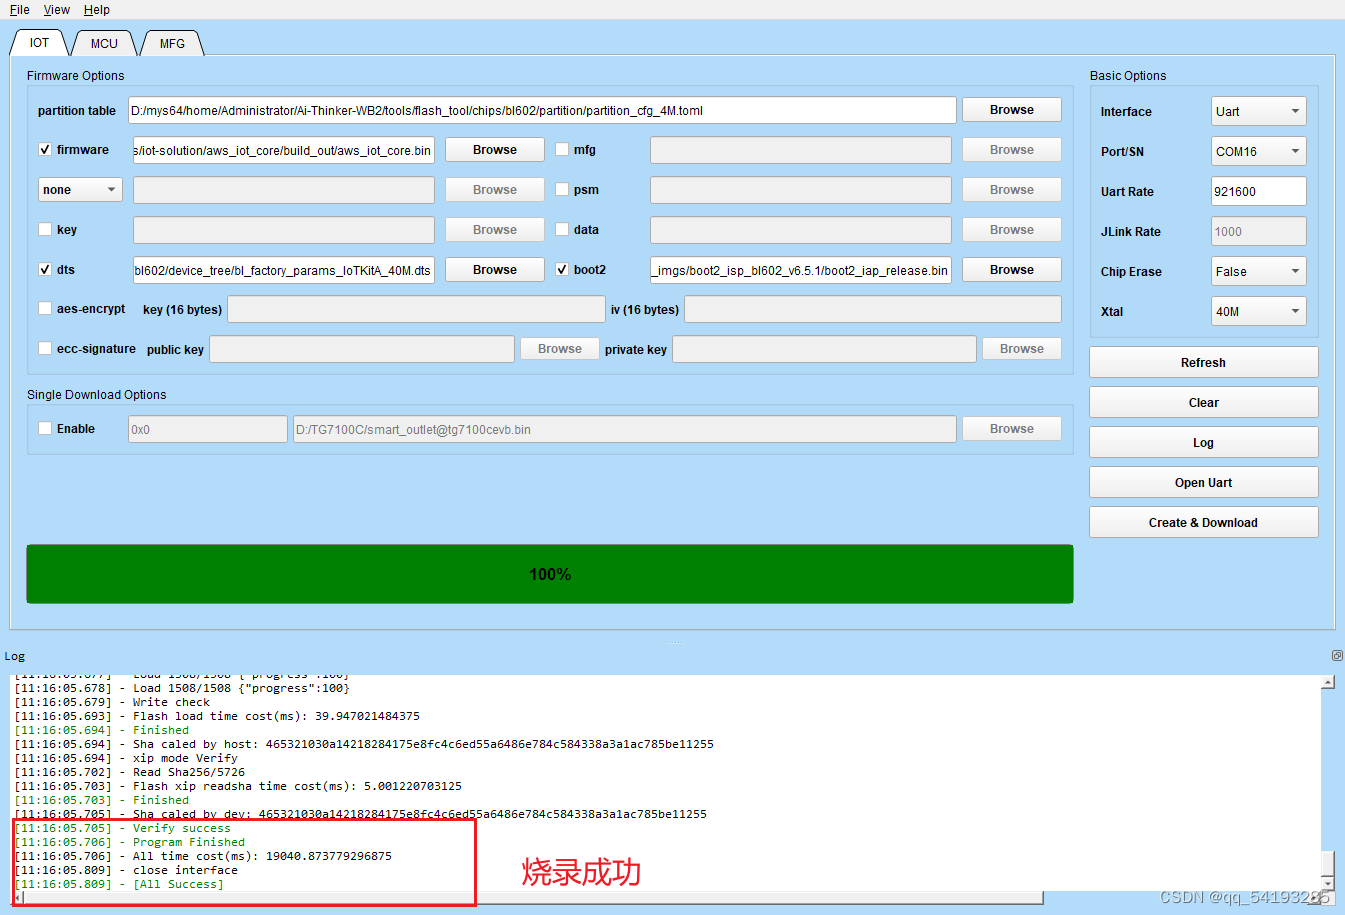Open the View menu
The width and height of the screenshot is (1345, 915).
click(x=56, y=10)
